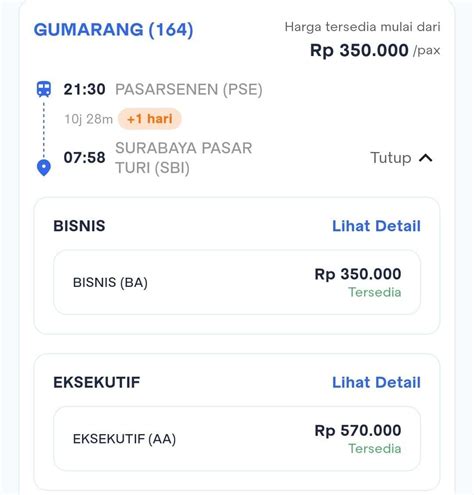Viewport: 474px width, 495px height.
Task: Click the blue location pin at arrival
Action: [x=44, y=168]
